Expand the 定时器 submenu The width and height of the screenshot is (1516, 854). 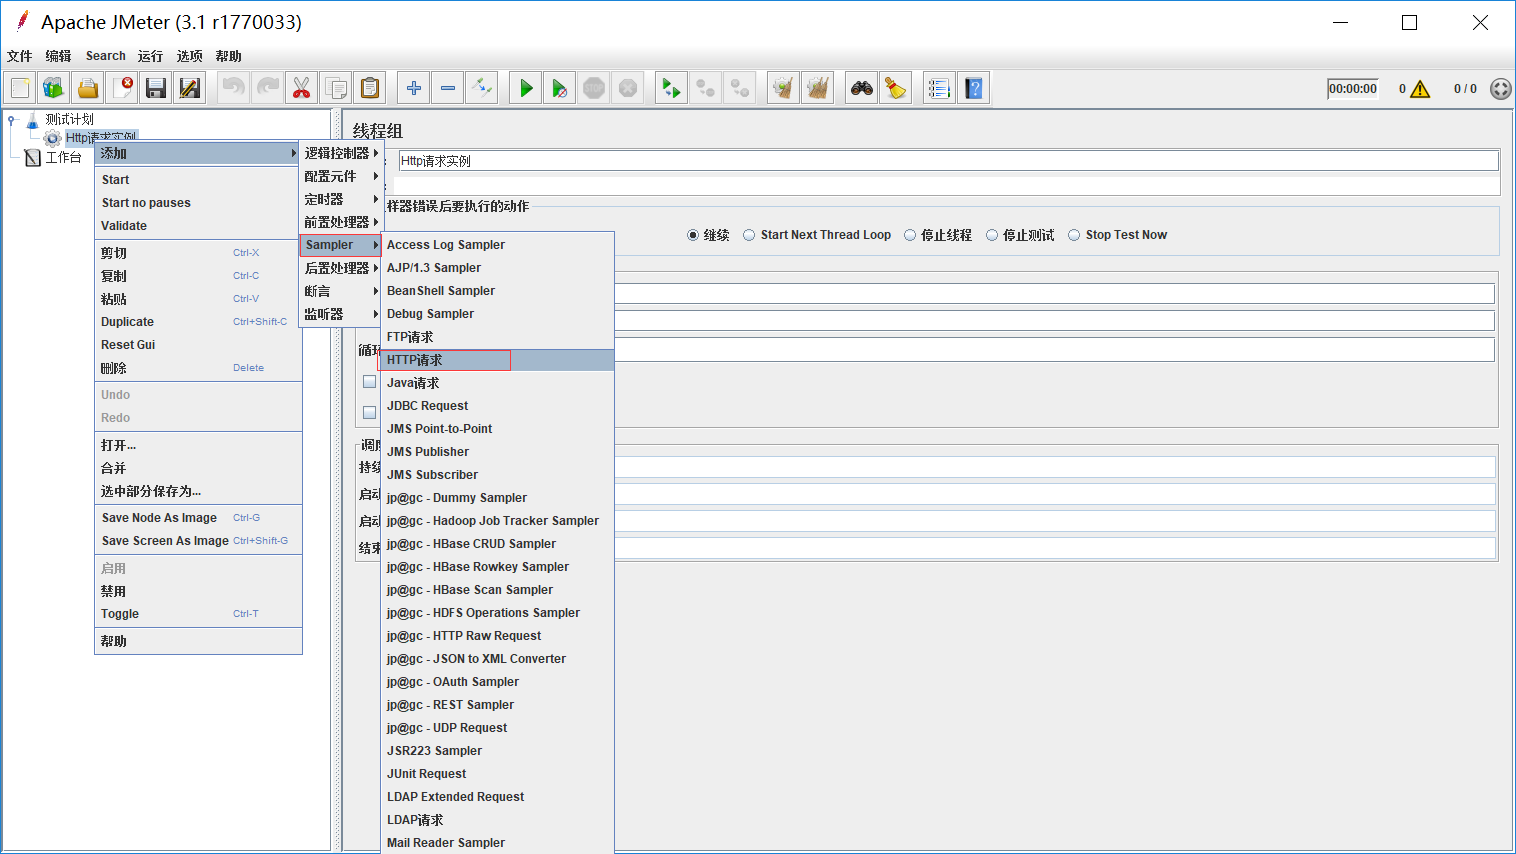tap(341, 199)
